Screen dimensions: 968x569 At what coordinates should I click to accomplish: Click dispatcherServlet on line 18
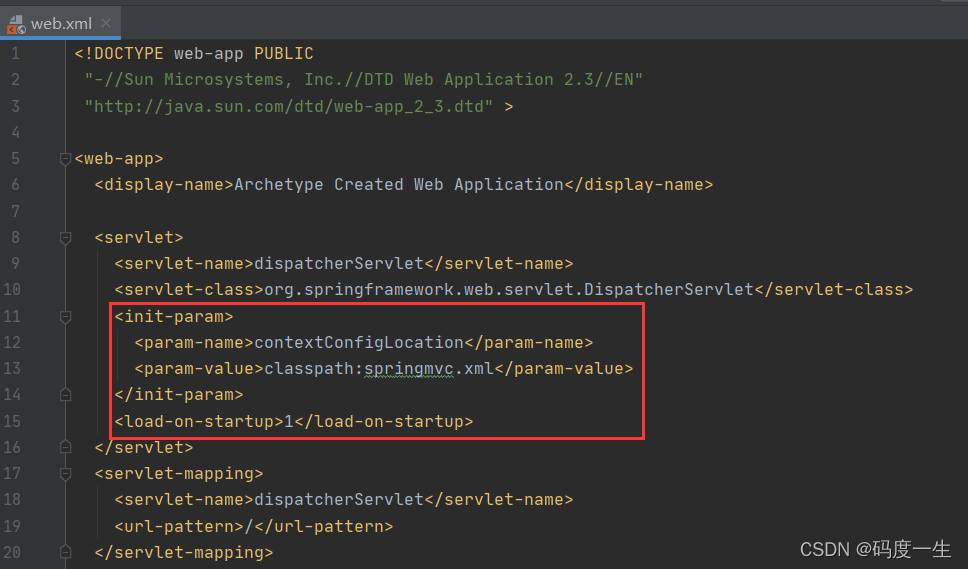339,499
